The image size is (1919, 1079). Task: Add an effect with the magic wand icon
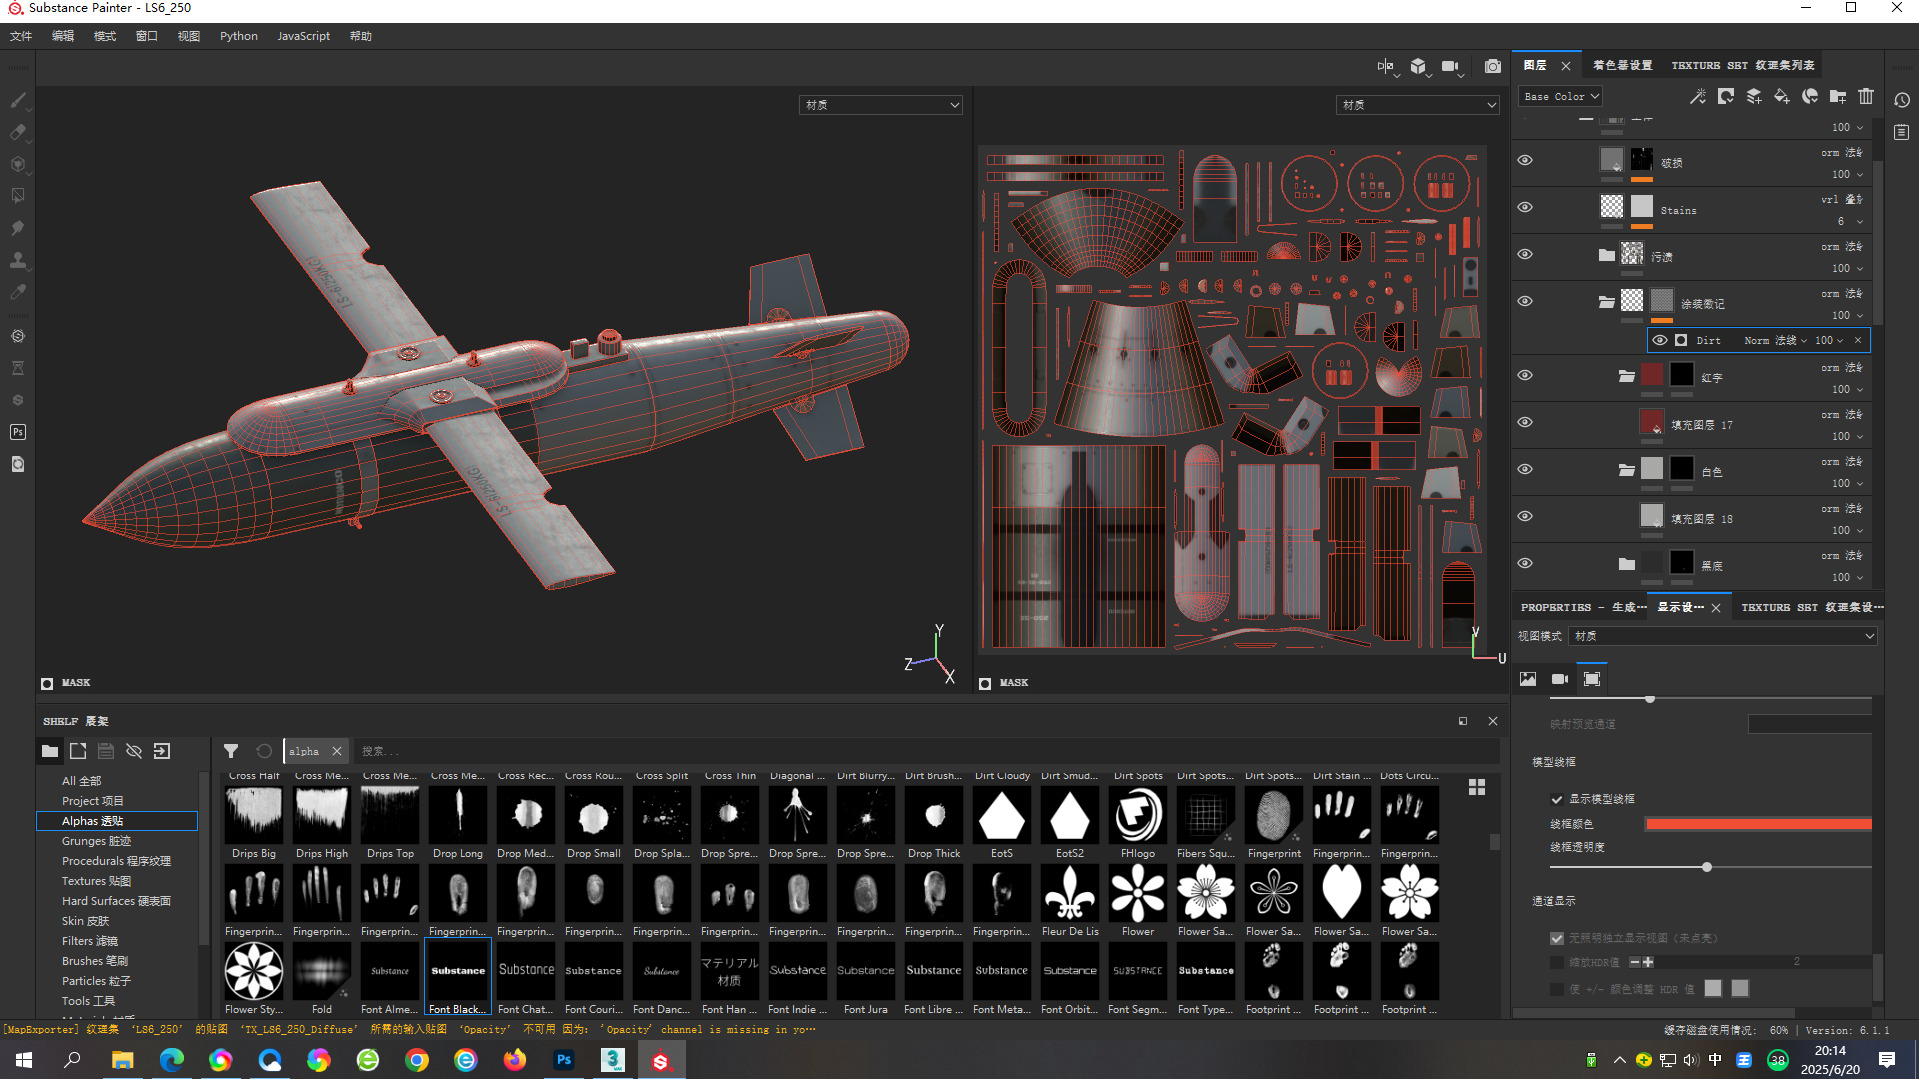[1698, 96]
